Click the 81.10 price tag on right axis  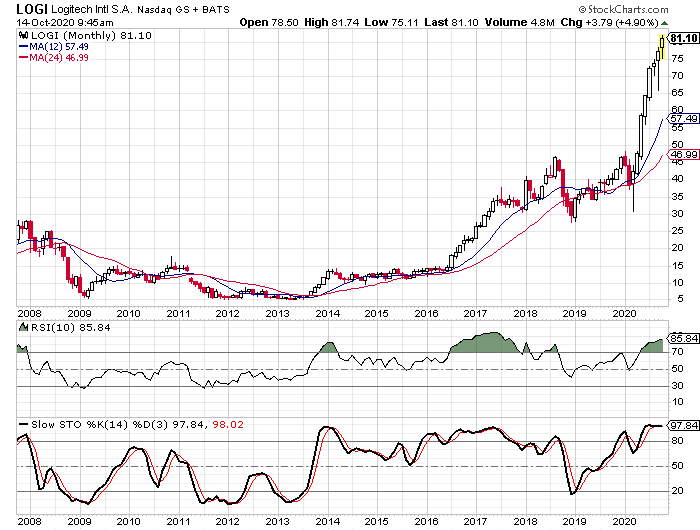pos(683,38)
